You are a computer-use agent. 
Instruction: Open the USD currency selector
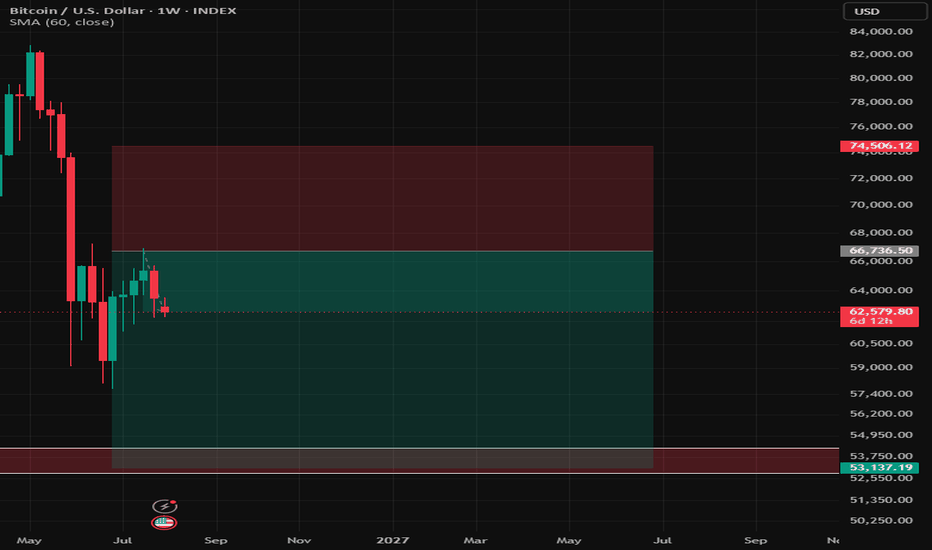pos(884,11)
